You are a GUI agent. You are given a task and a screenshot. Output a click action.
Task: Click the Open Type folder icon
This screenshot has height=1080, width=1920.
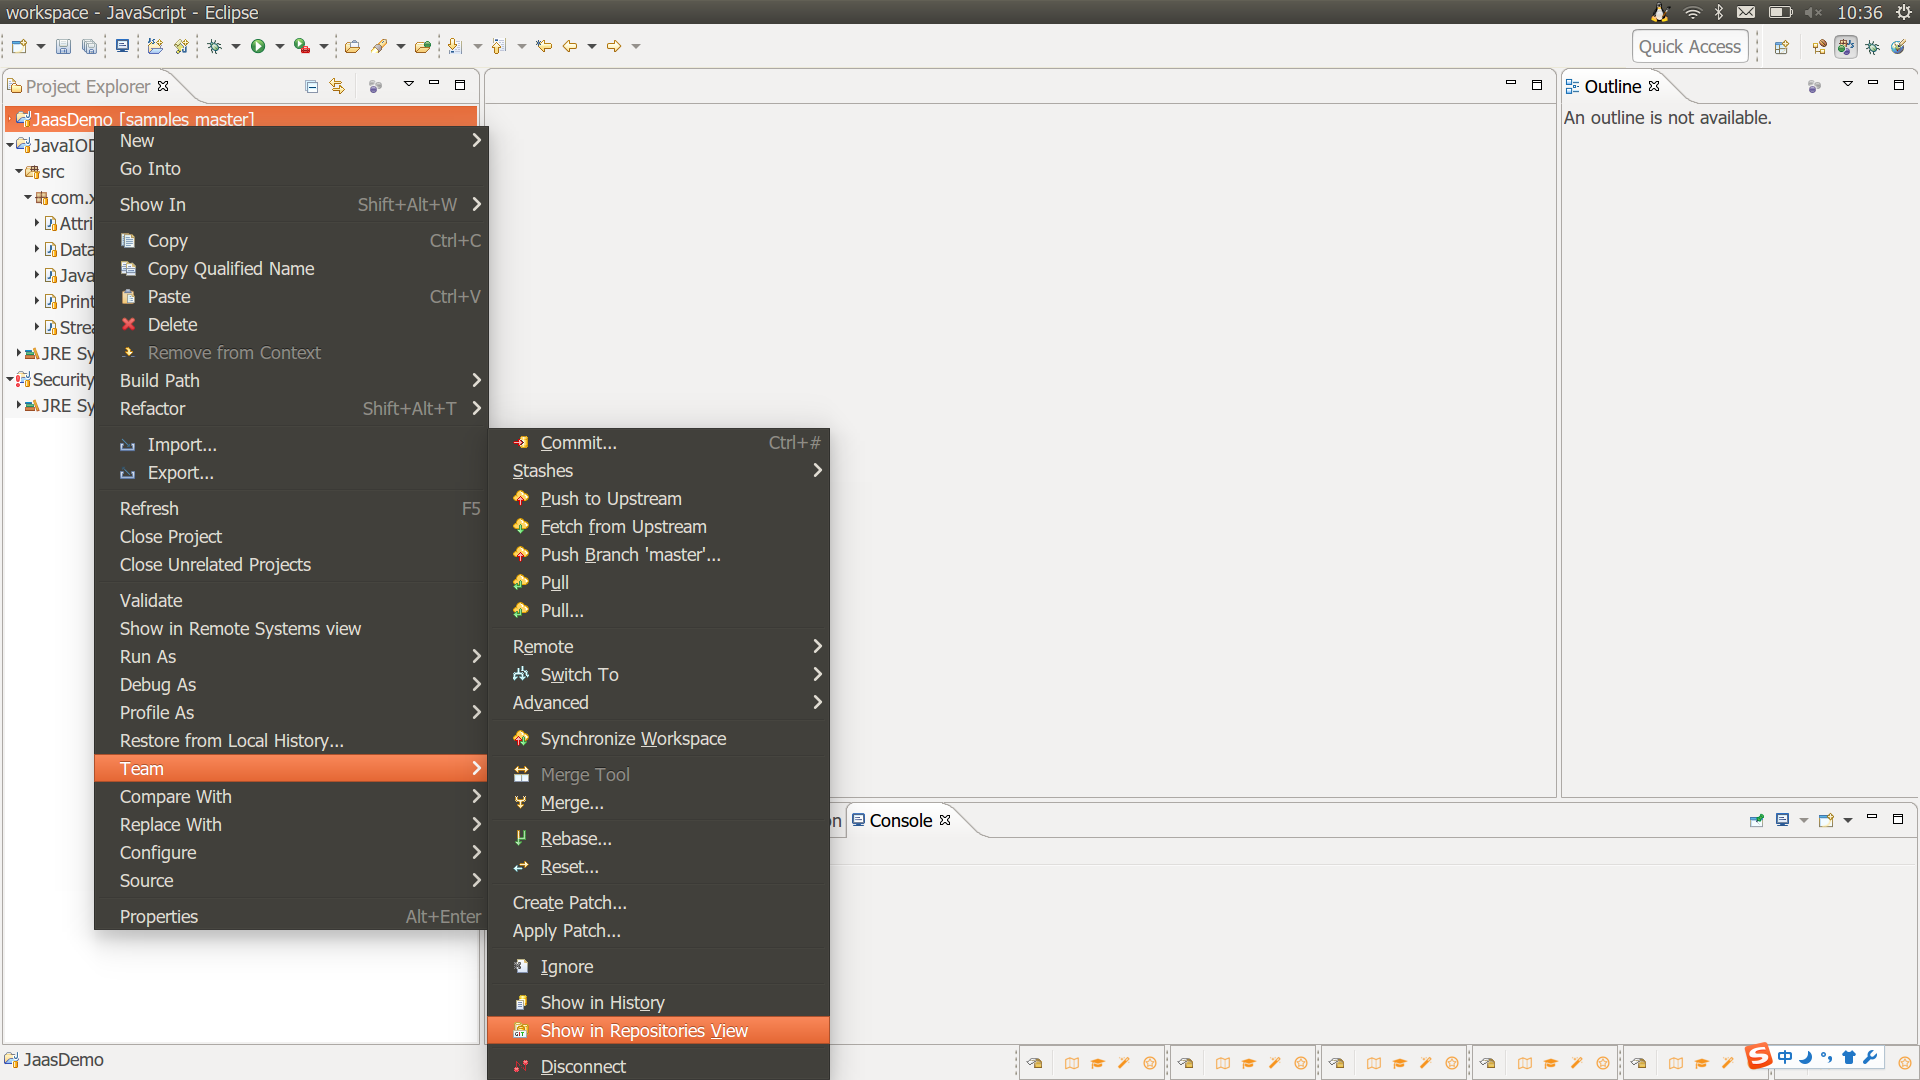coord(352,46)
